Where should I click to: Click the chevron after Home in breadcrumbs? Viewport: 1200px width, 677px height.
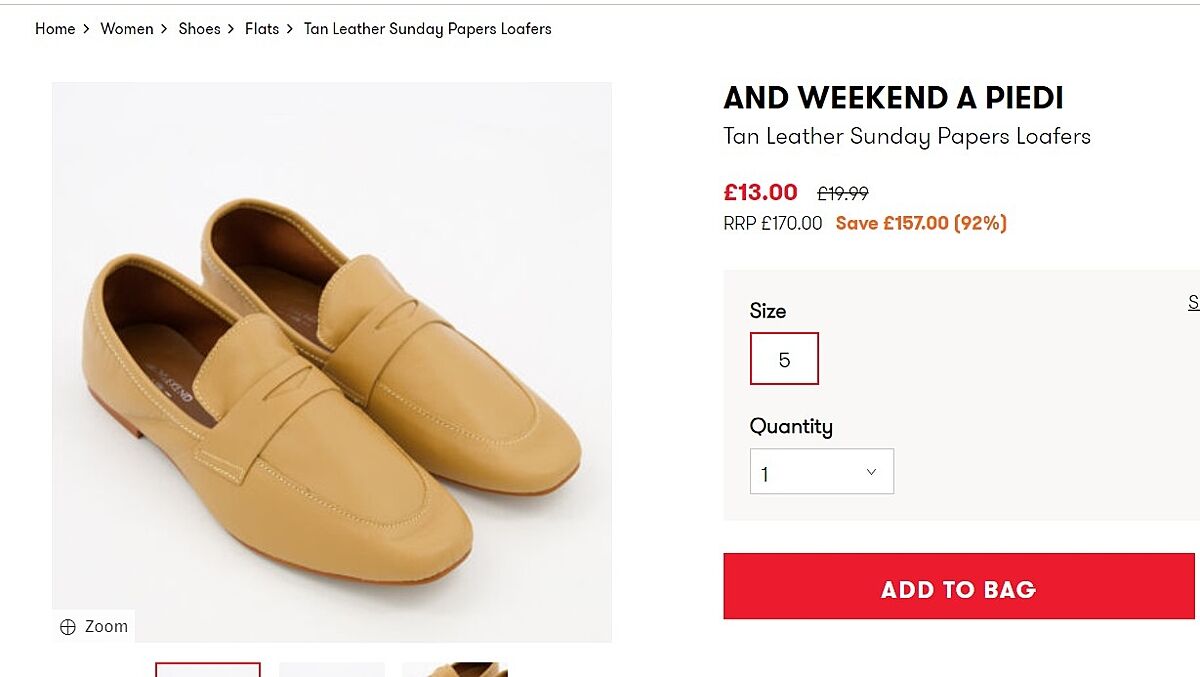[x=88, y=29]
